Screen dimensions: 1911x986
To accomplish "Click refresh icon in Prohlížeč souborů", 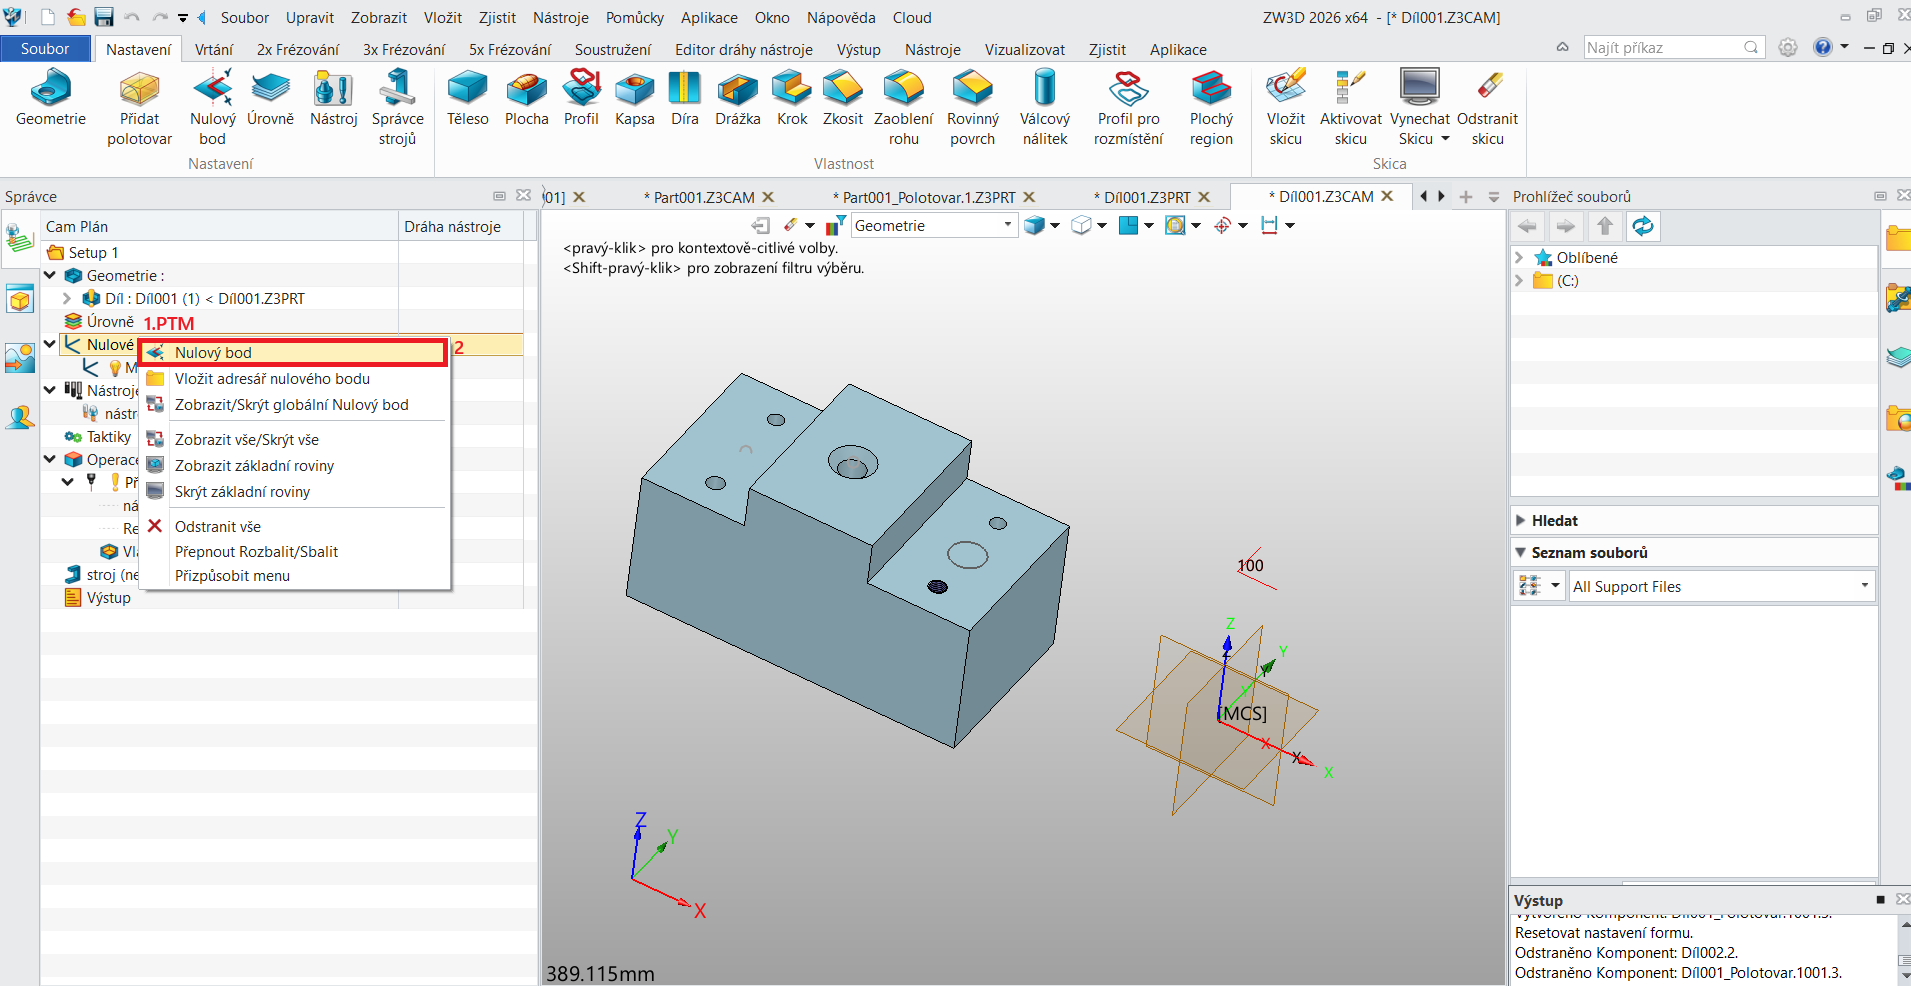I will (1642, 227).
